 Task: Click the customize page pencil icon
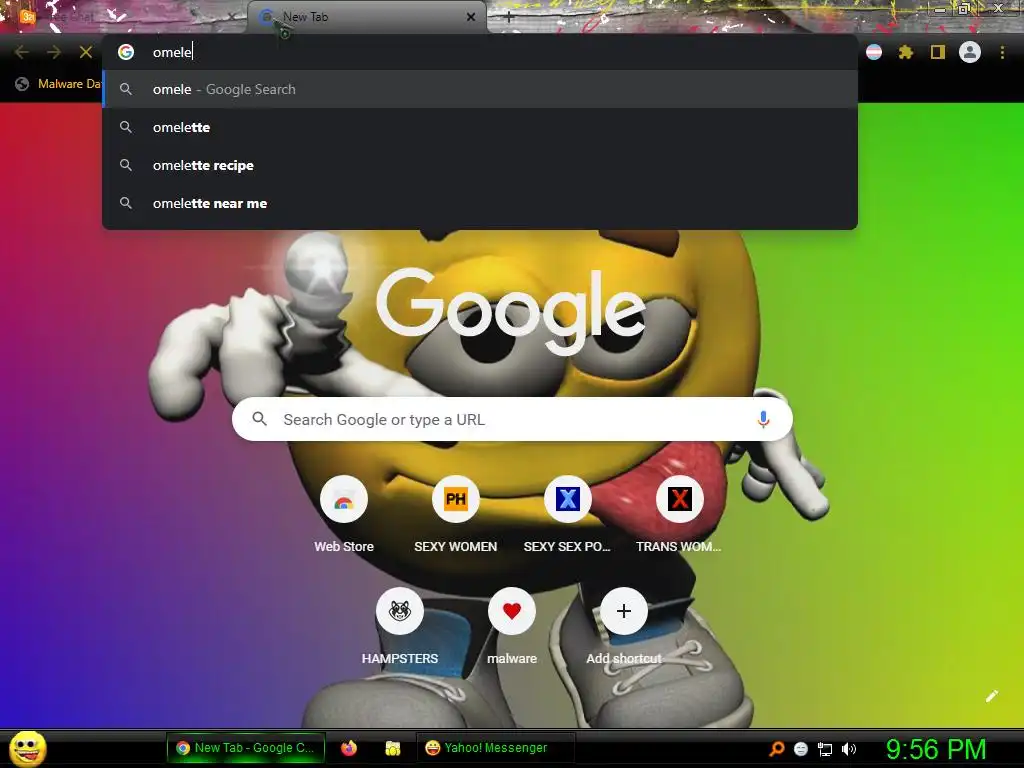(x=991, y=696)
